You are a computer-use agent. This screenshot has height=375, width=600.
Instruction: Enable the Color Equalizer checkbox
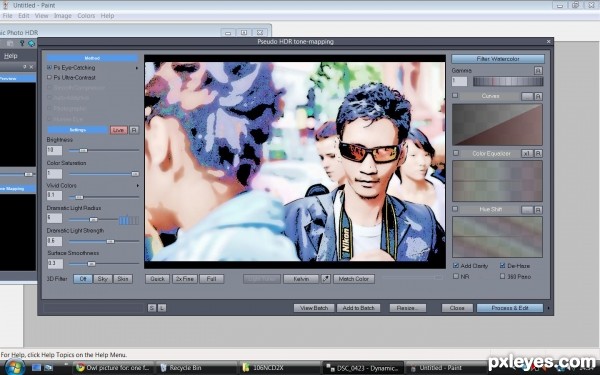456,153
